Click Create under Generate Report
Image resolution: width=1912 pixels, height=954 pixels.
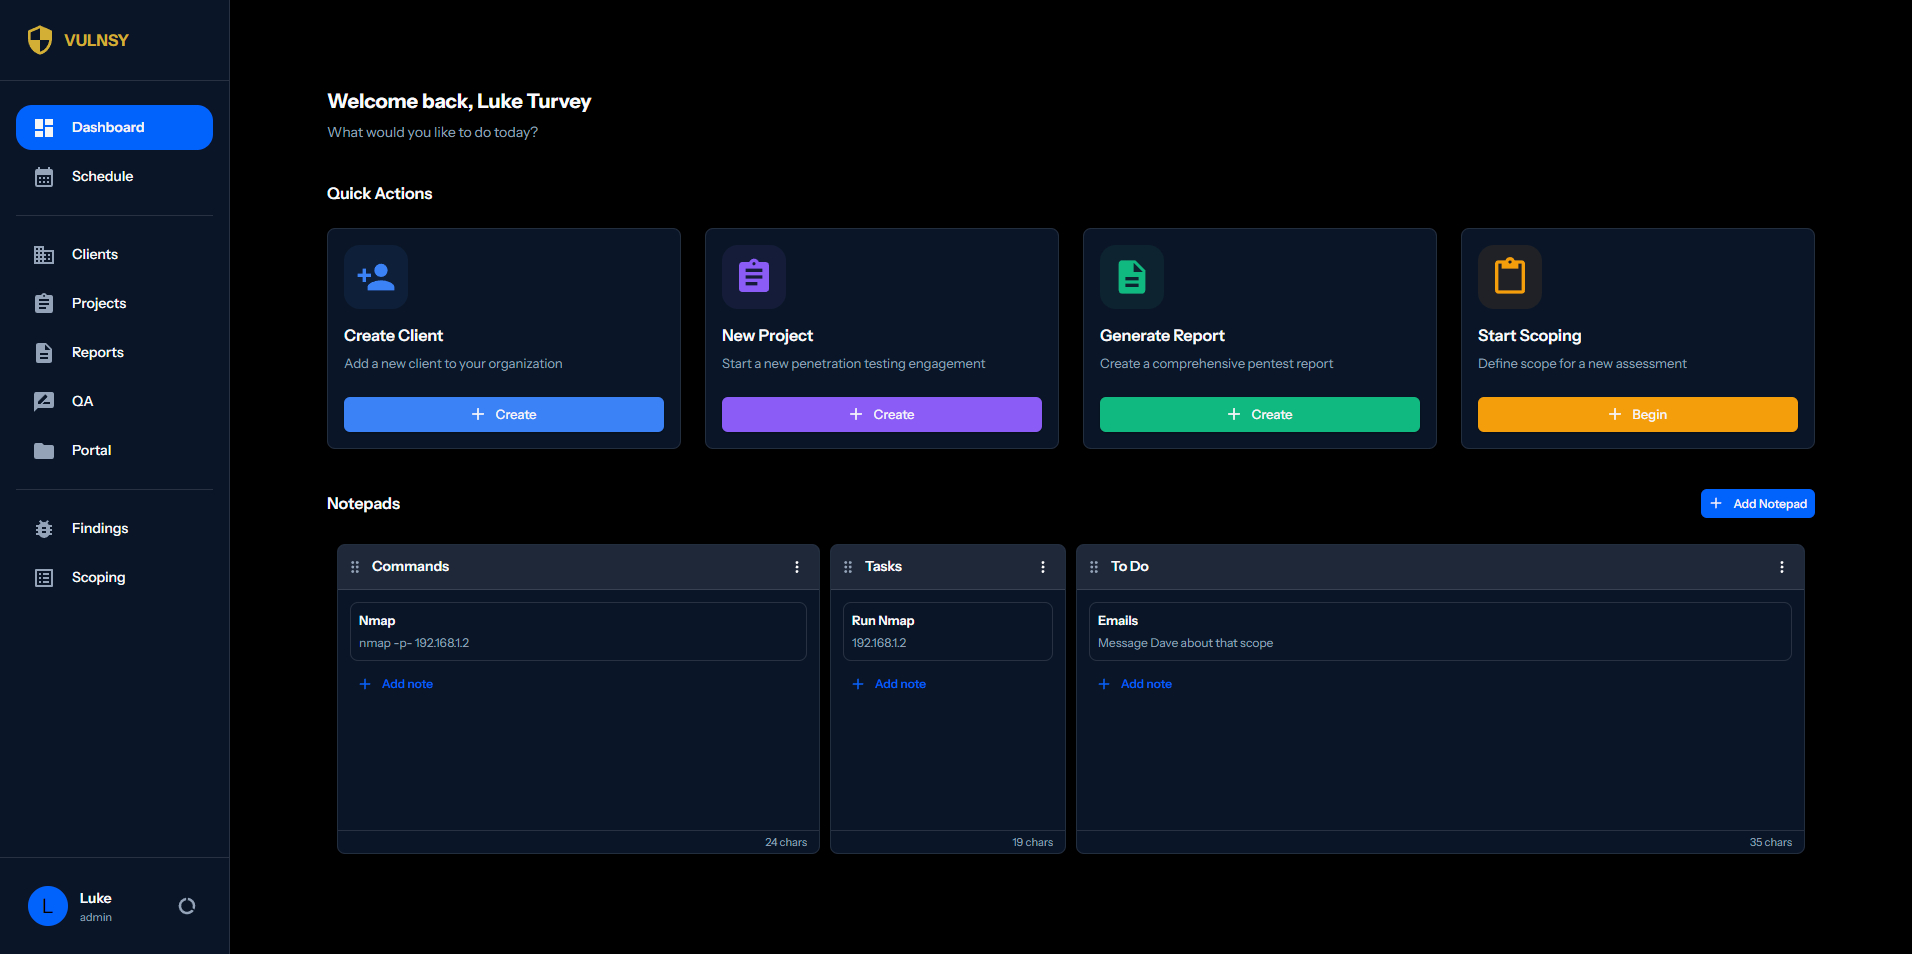pos(1259,414)
